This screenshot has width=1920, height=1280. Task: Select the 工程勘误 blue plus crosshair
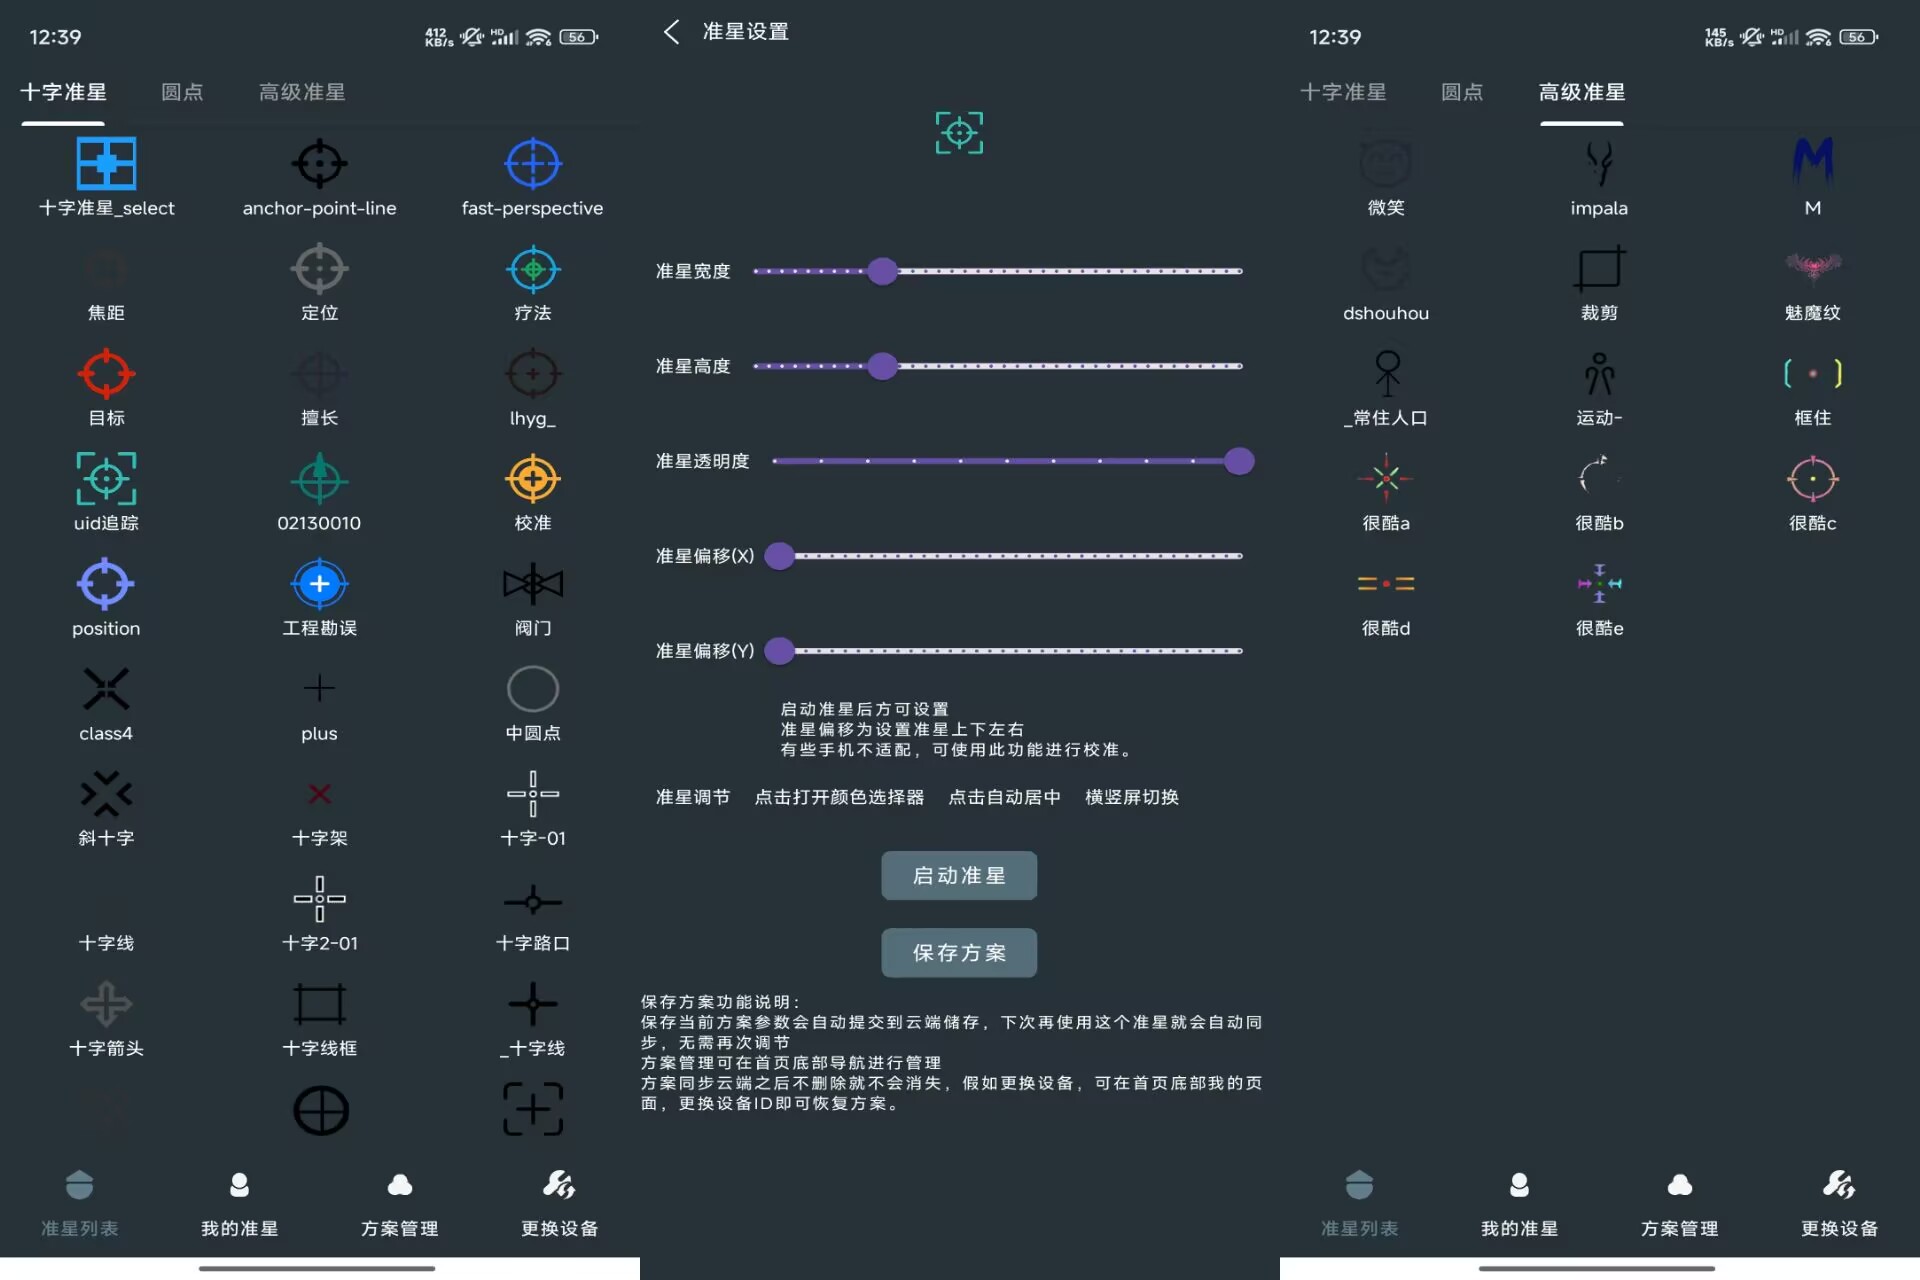(319, 584)
